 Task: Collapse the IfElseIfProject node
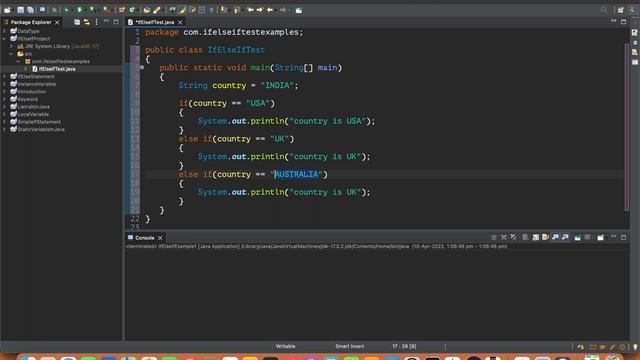(x=4, y=39)
